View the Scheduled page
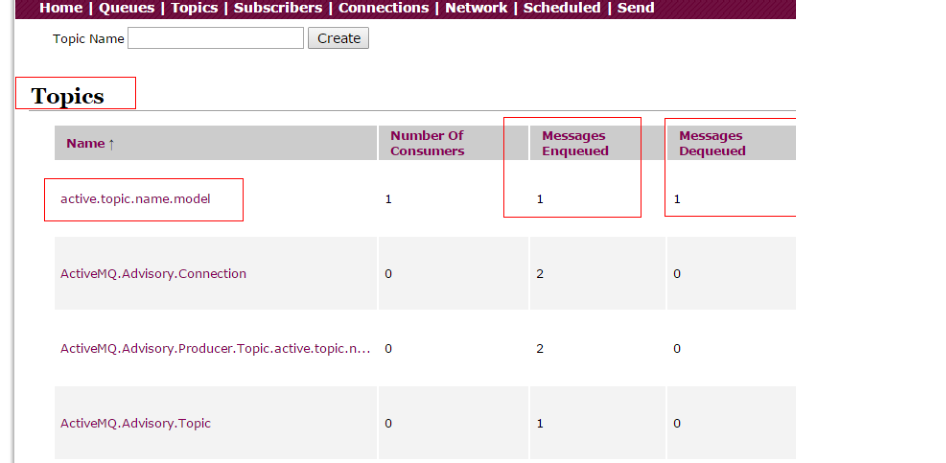The image size is (946, 463). [x=561, y=8]
